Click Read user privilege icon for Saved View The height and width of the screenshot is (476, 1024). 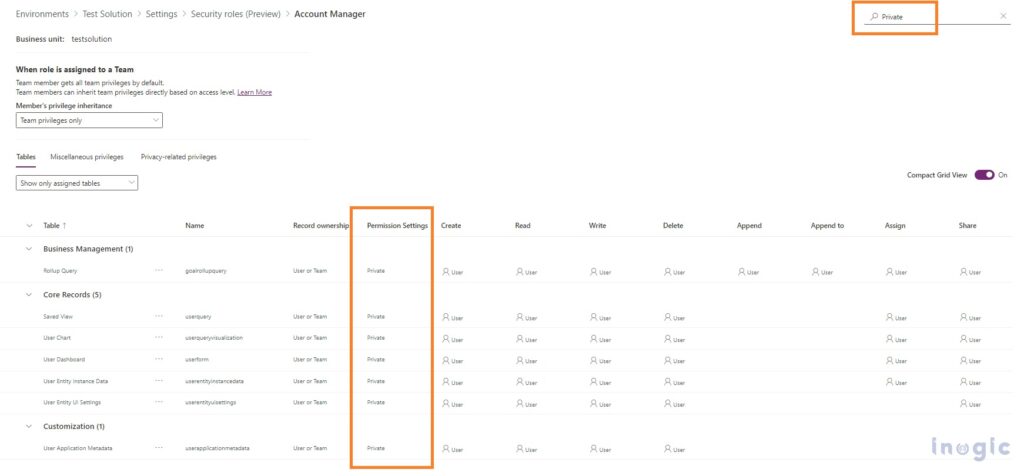pos(520,317)
